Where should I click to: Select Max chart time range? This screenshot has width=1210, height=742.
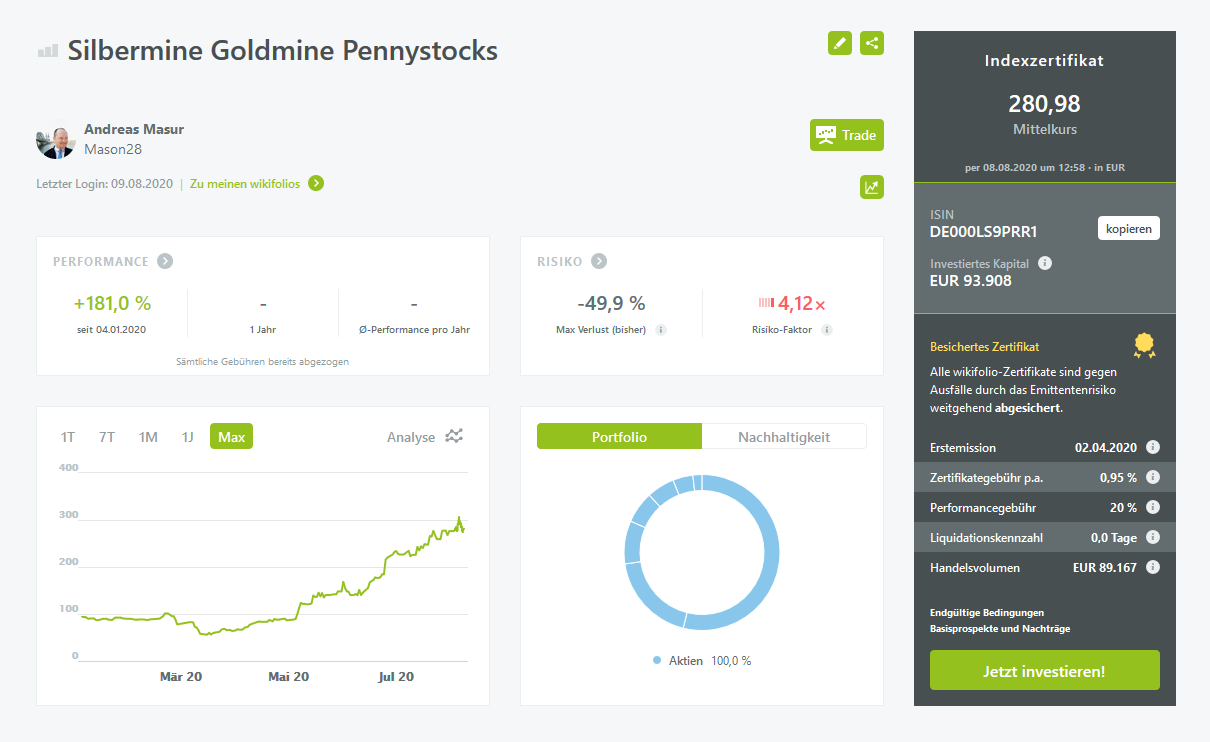click(231, 437)
